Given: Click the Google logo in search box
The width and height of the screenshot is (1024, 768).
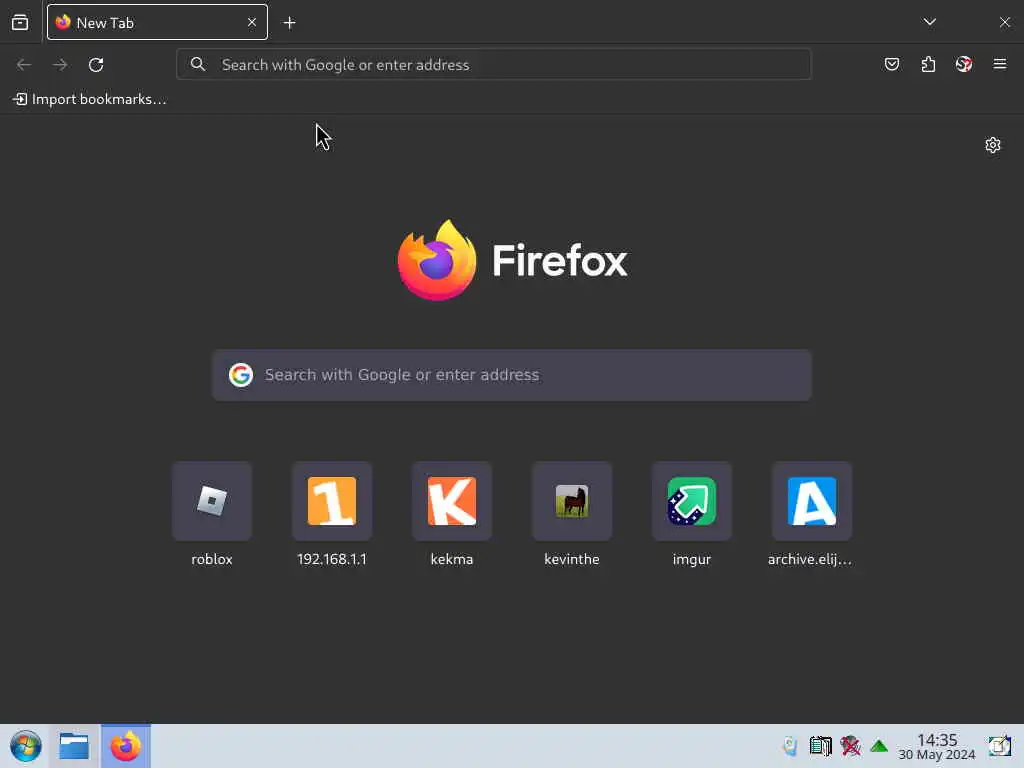Looking at the screenshot, I should coord(241,375).
